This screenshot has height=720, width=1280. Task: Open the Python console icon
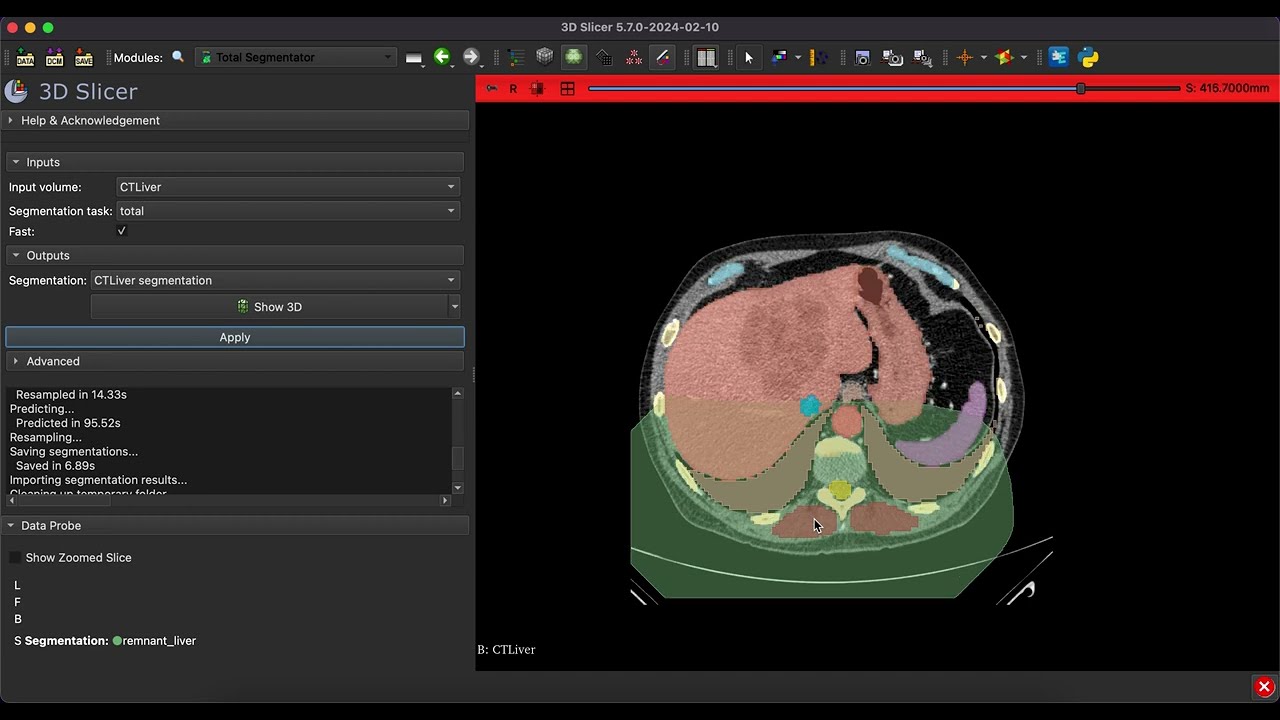coord(1089,58)
